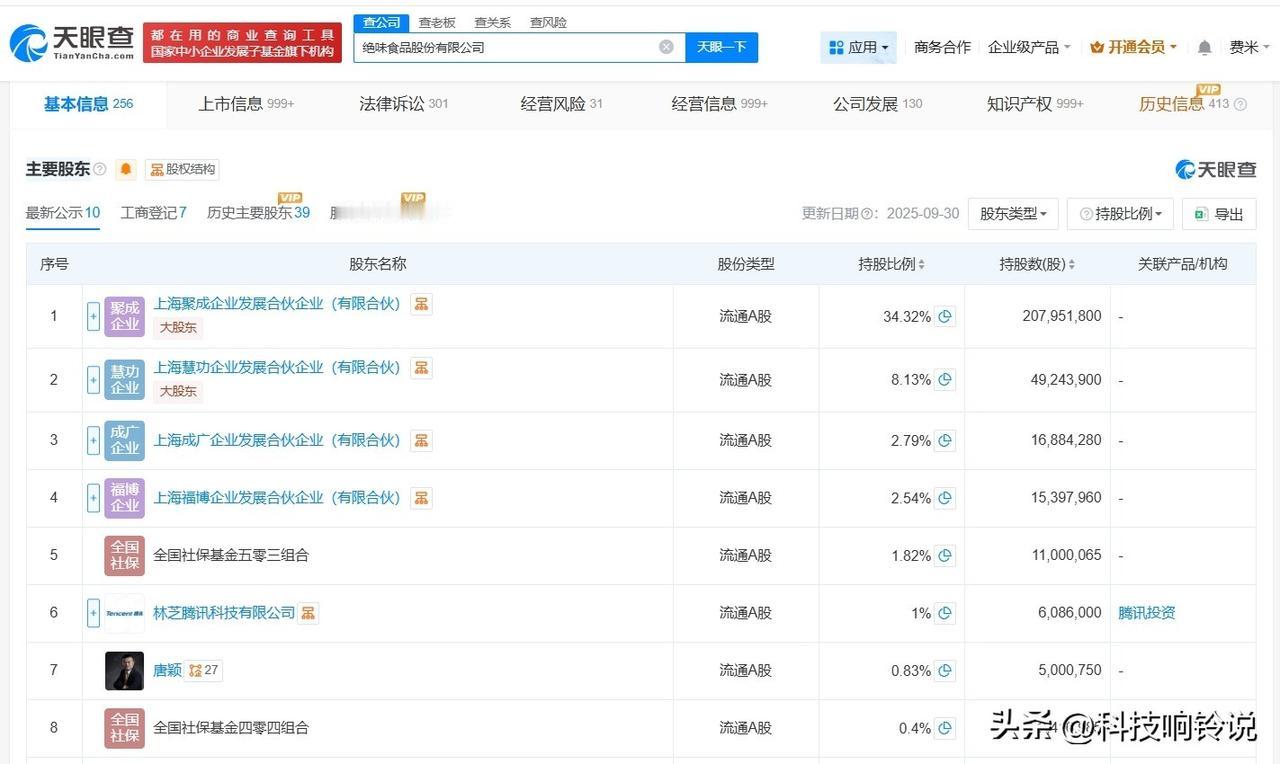Viewport: 1280px width, 764px height.
Task: Sort table by the 持股比例 column header
Action: coord(891,264)
